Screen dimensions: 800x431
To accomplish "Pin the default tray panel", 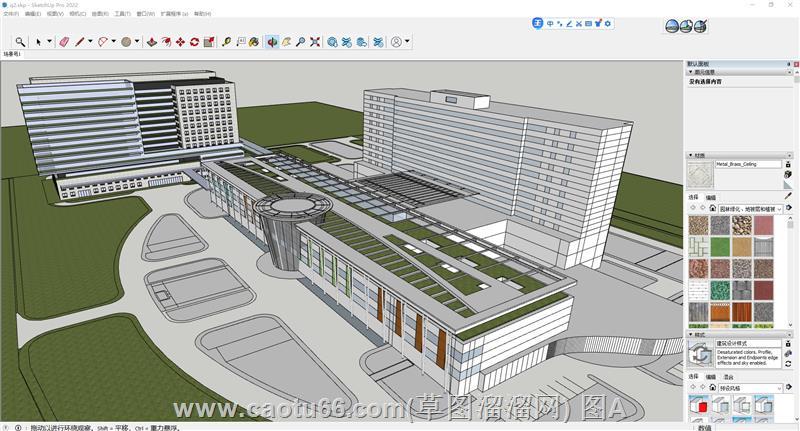I will pyautogui.click(x=788, y=64).
